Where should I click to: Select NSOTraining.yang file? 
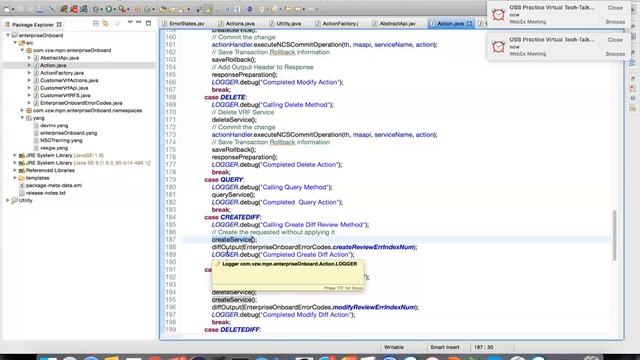point(61,140)
